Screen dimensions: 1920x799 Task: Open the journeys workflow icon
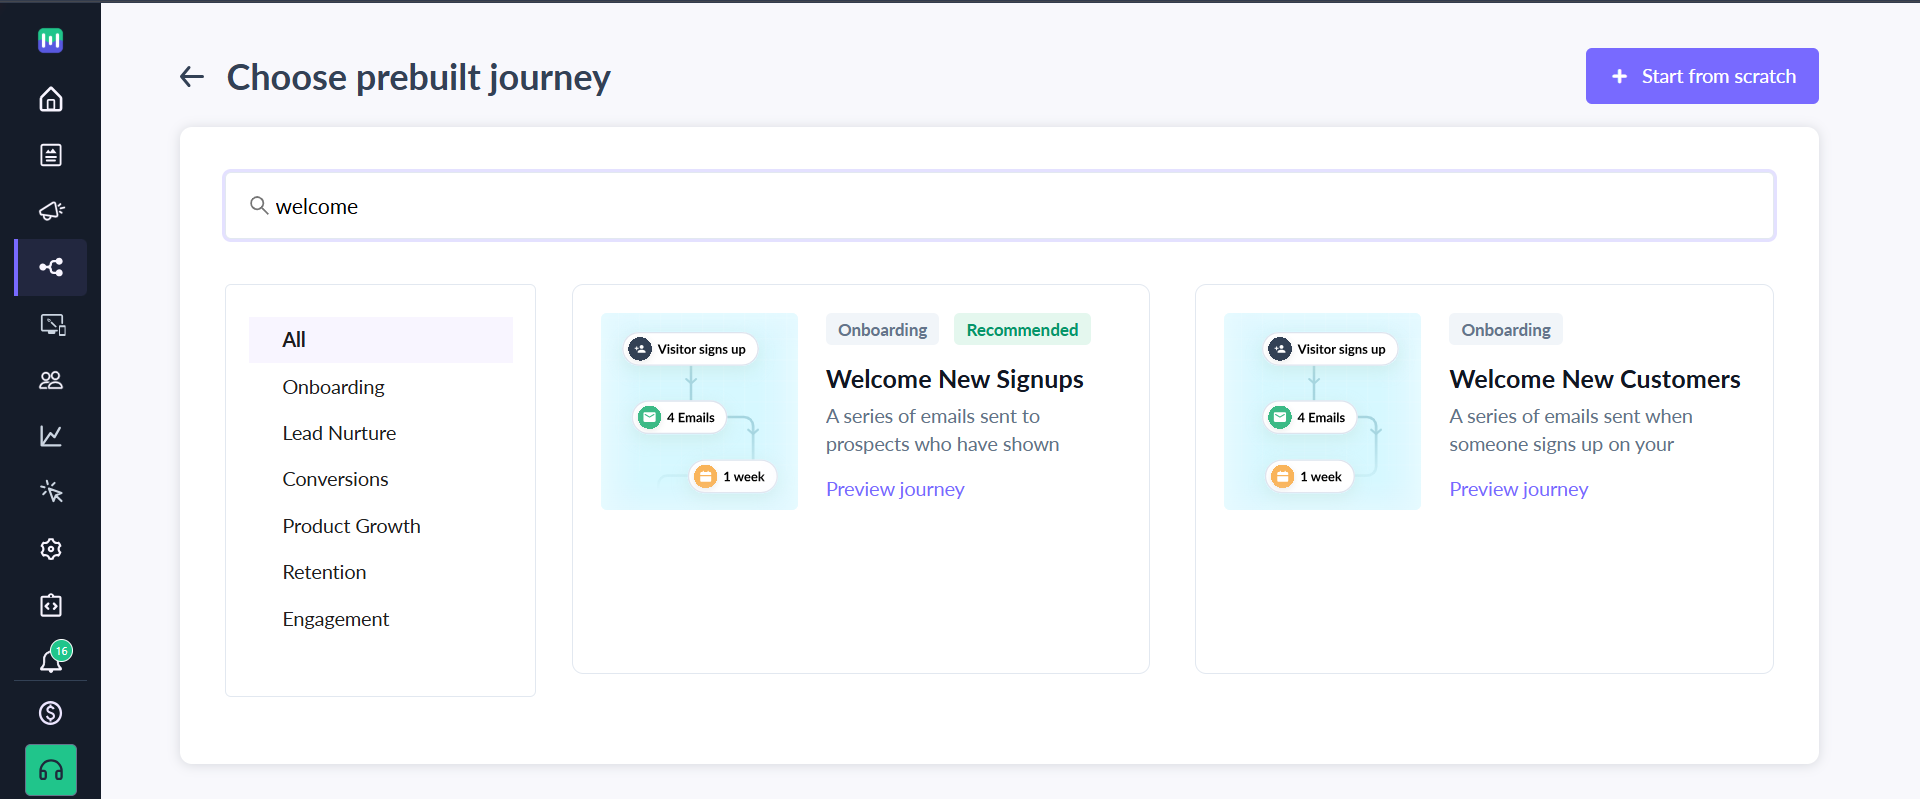(x=51, y=267)
